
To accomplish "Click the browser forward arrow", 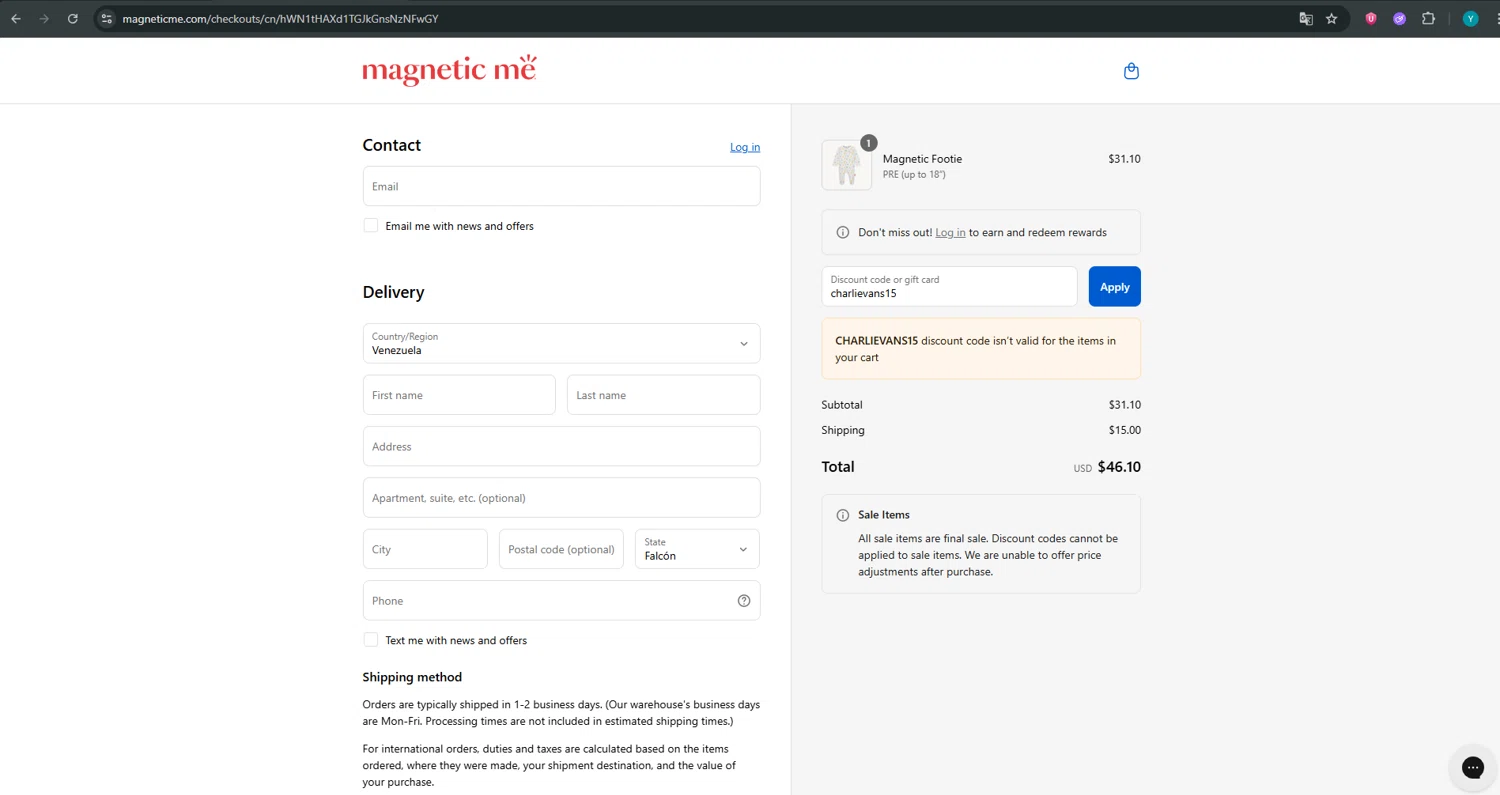I will coord(44,18).
